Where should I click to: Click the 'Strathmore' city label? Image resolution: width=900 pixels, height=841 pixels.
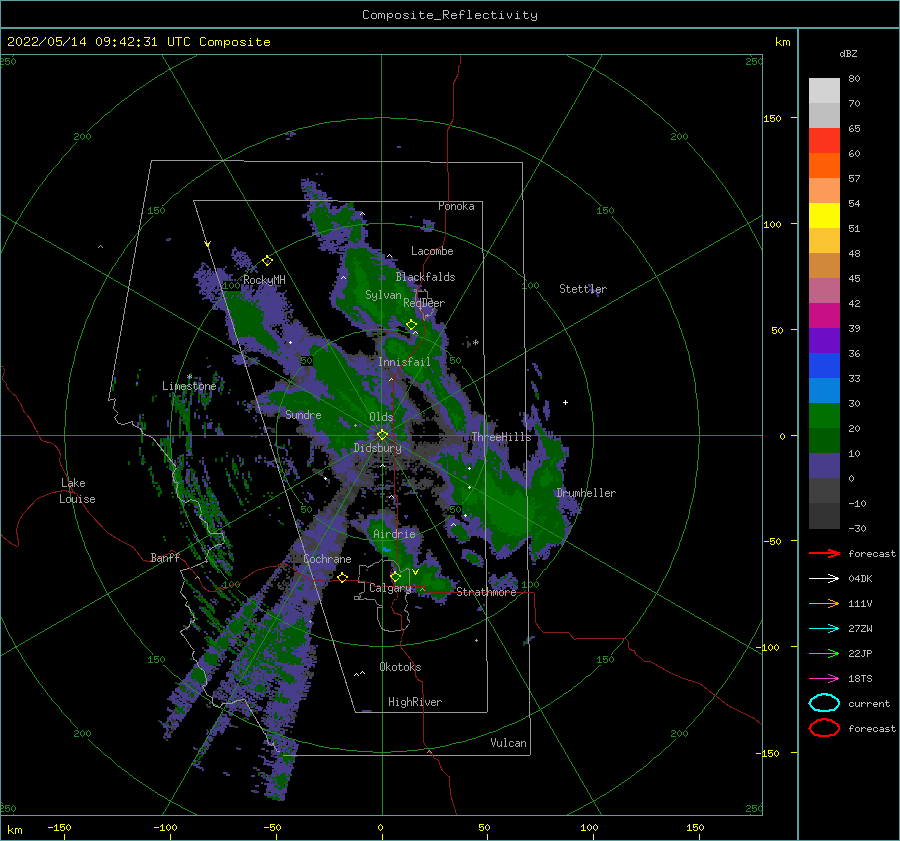pos(486,592)
